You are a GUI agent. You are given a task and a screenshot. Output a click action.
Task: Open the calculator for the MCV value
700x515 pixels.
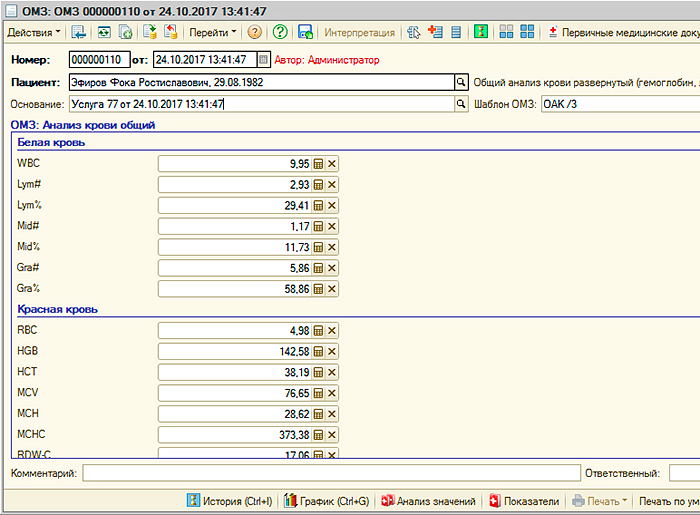click(x=319, y=394)
